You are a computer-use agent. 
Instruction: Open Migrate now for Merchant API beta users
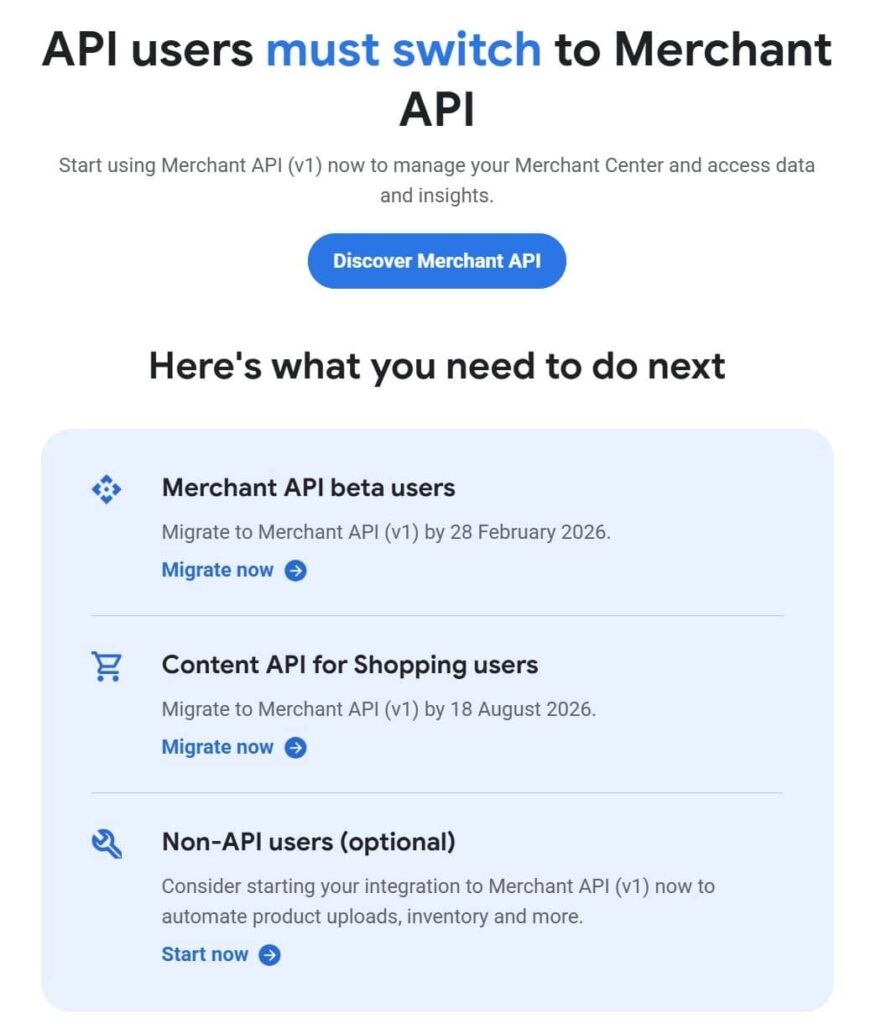[x=217, y=570]
